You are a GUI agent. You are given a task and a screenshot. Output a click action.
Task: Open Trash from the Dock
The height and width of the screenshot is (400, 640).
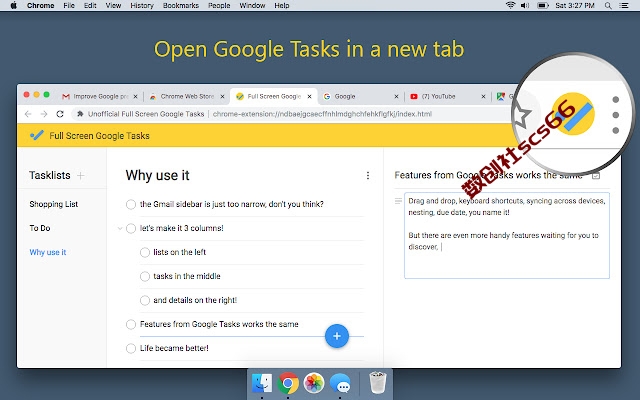click(378, 383)
